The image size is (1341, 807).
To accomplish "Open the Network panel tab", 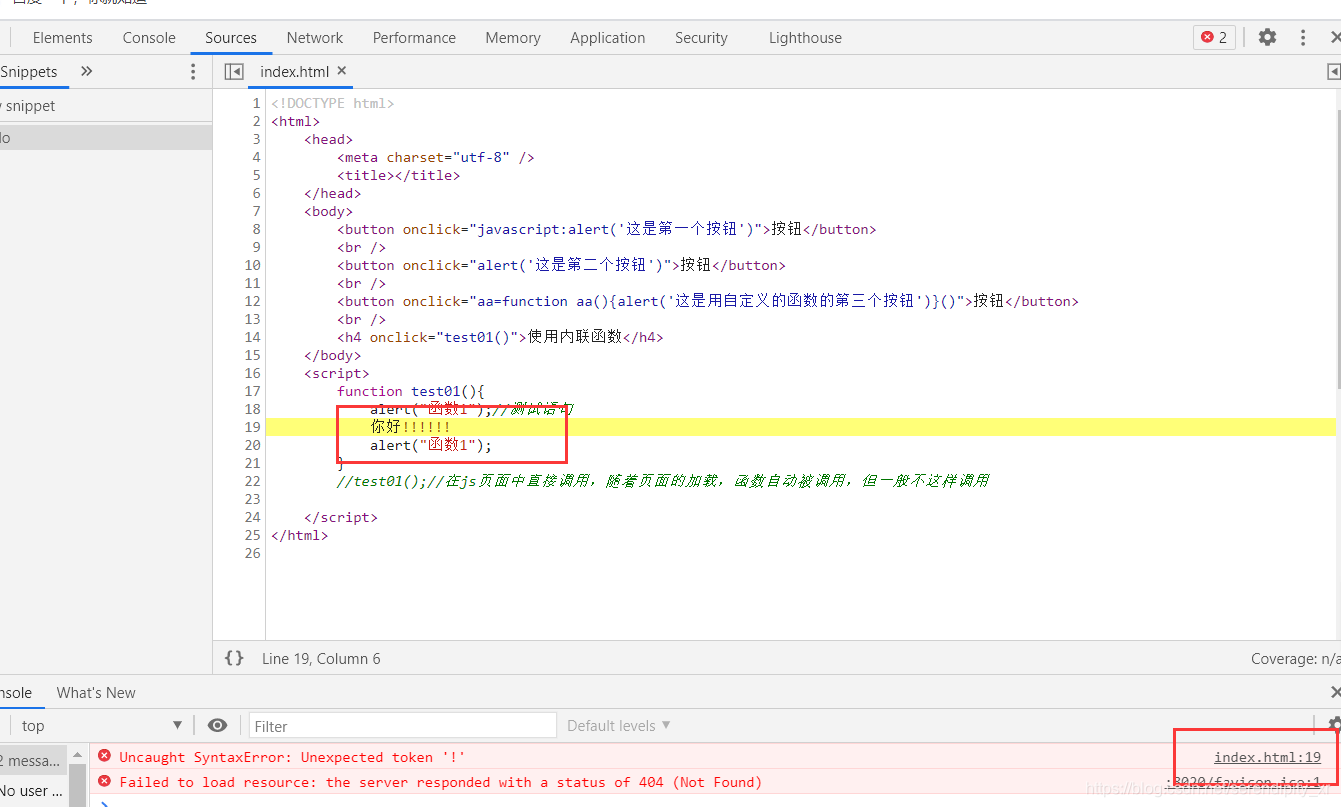I will click(315, 38).
